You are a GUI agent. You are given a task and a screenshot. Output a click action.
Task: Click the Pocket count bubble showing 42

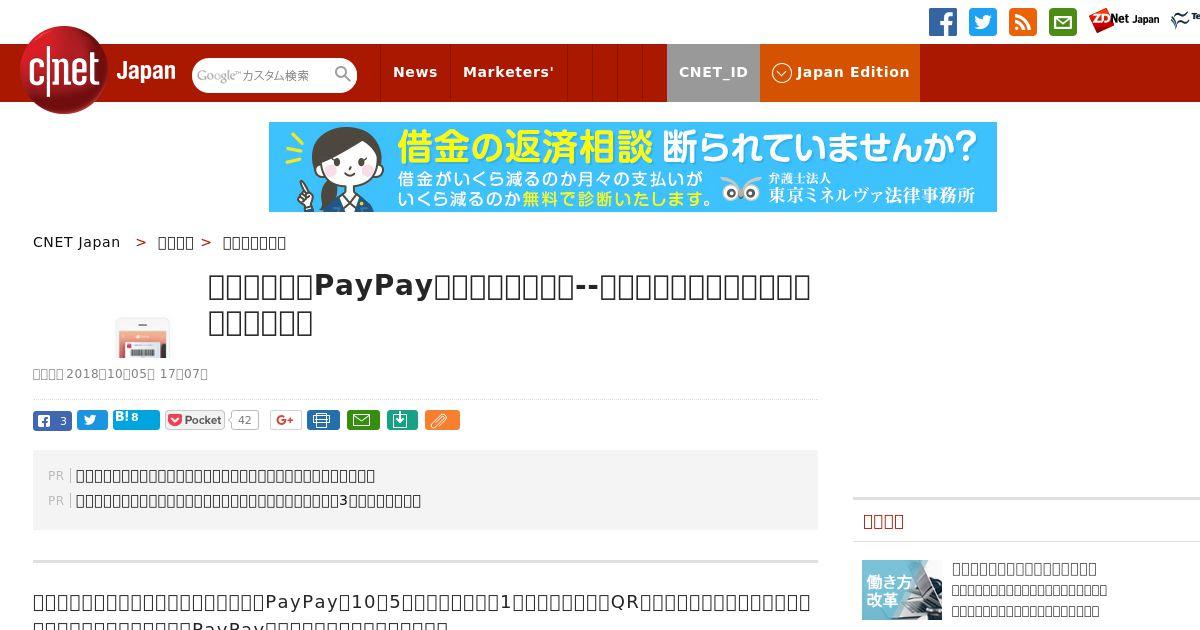point(244,420)
